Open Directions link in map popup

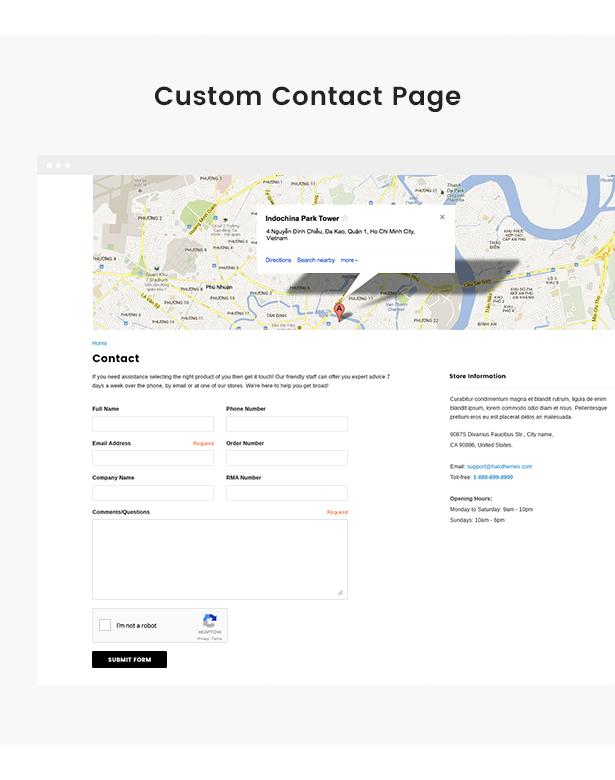pyautogui.click(x=278, y=260)
